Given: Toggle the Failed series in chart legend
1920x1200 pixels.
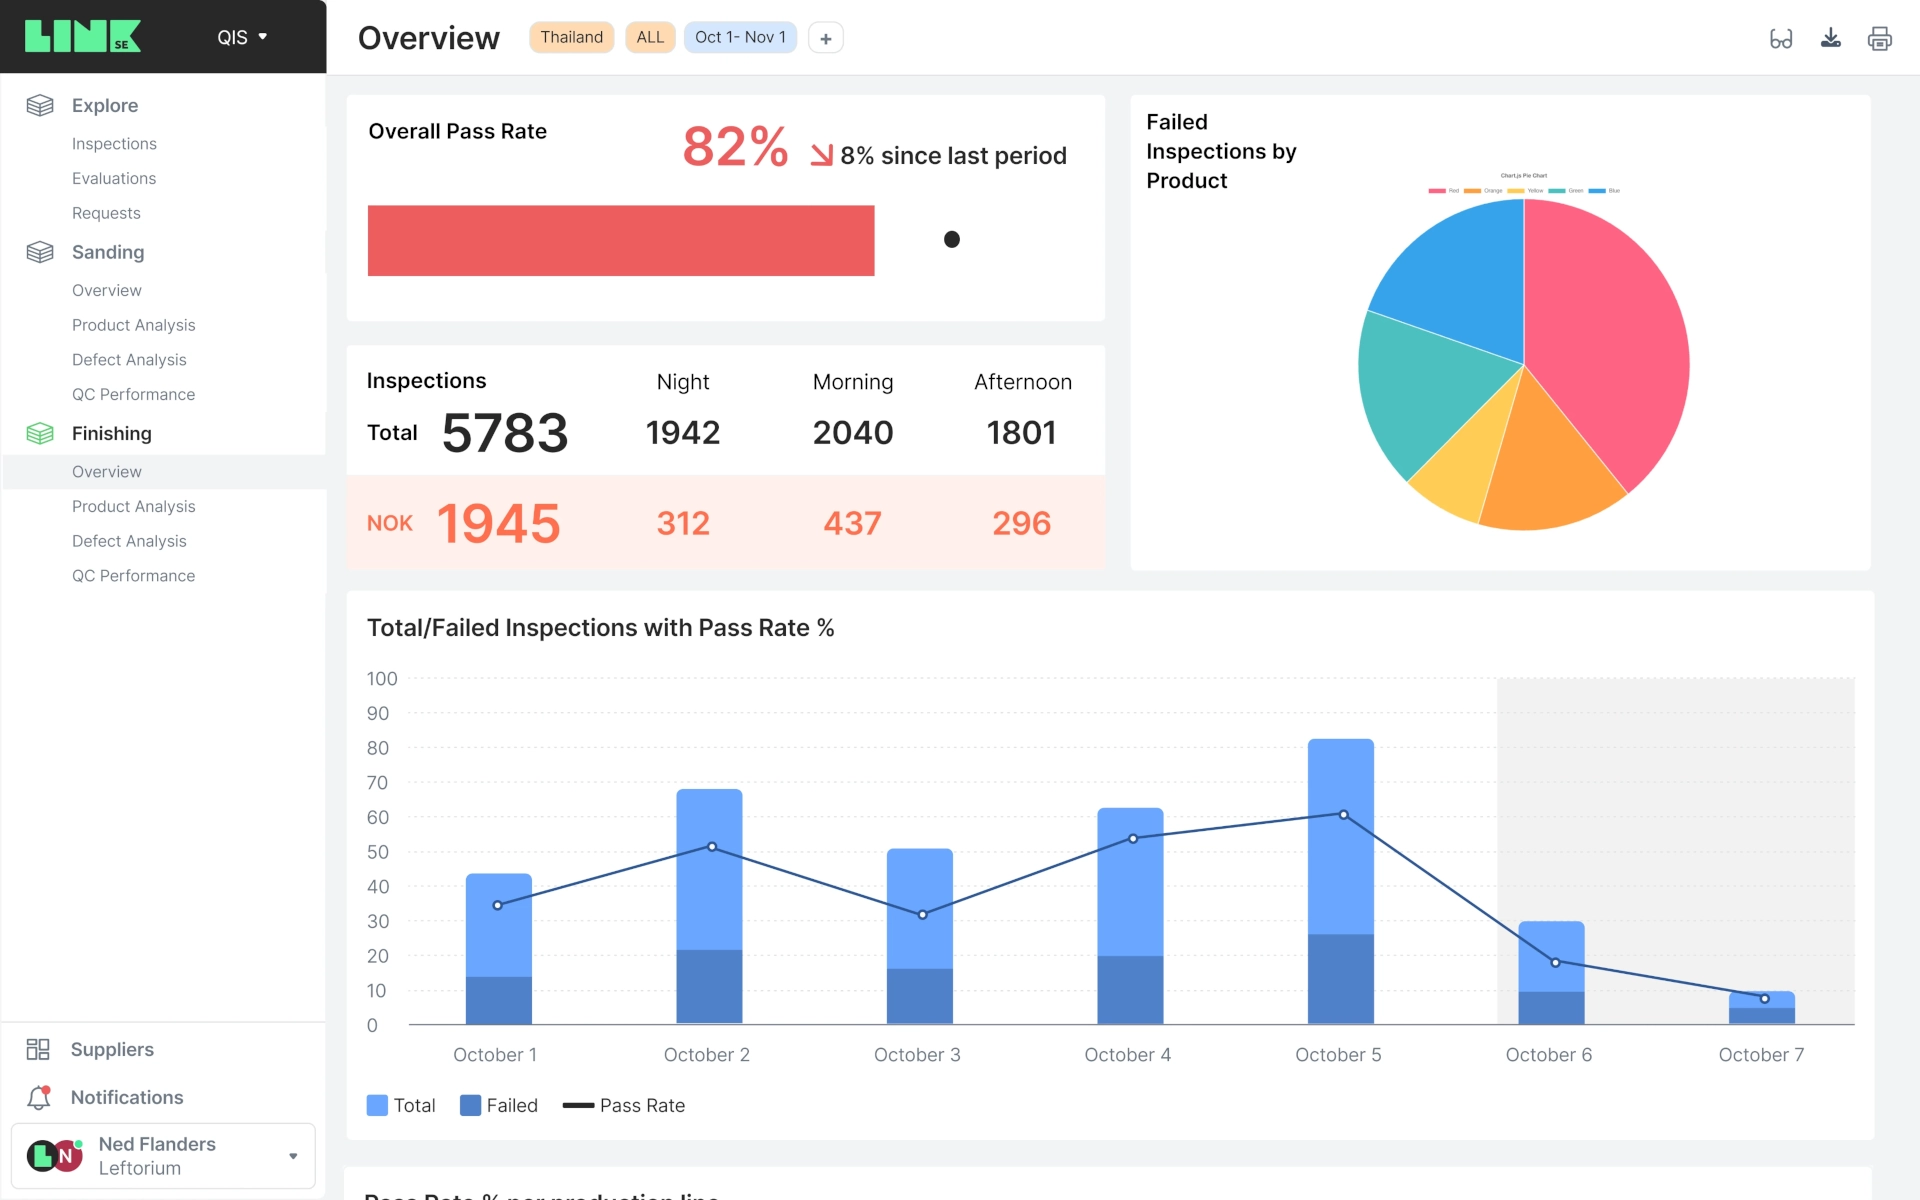Looking at the screenshot, I should [498, 1105].
